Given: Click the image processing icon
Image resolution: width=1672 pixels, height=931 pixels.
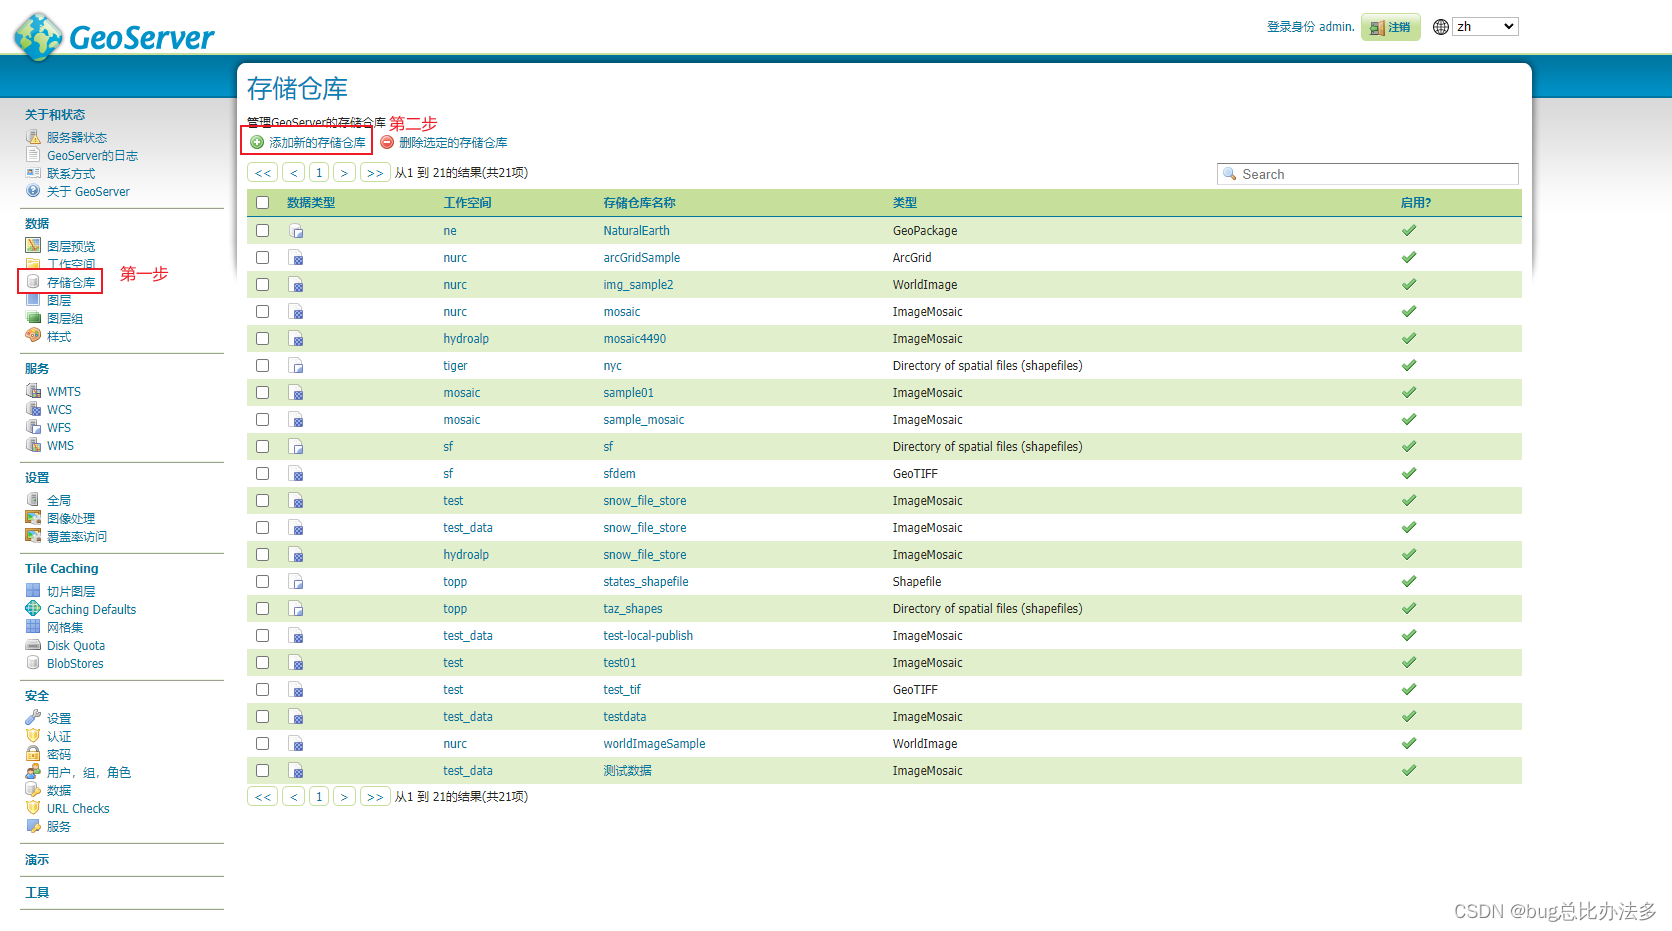Looking at the screenshot, I should 33,518.
